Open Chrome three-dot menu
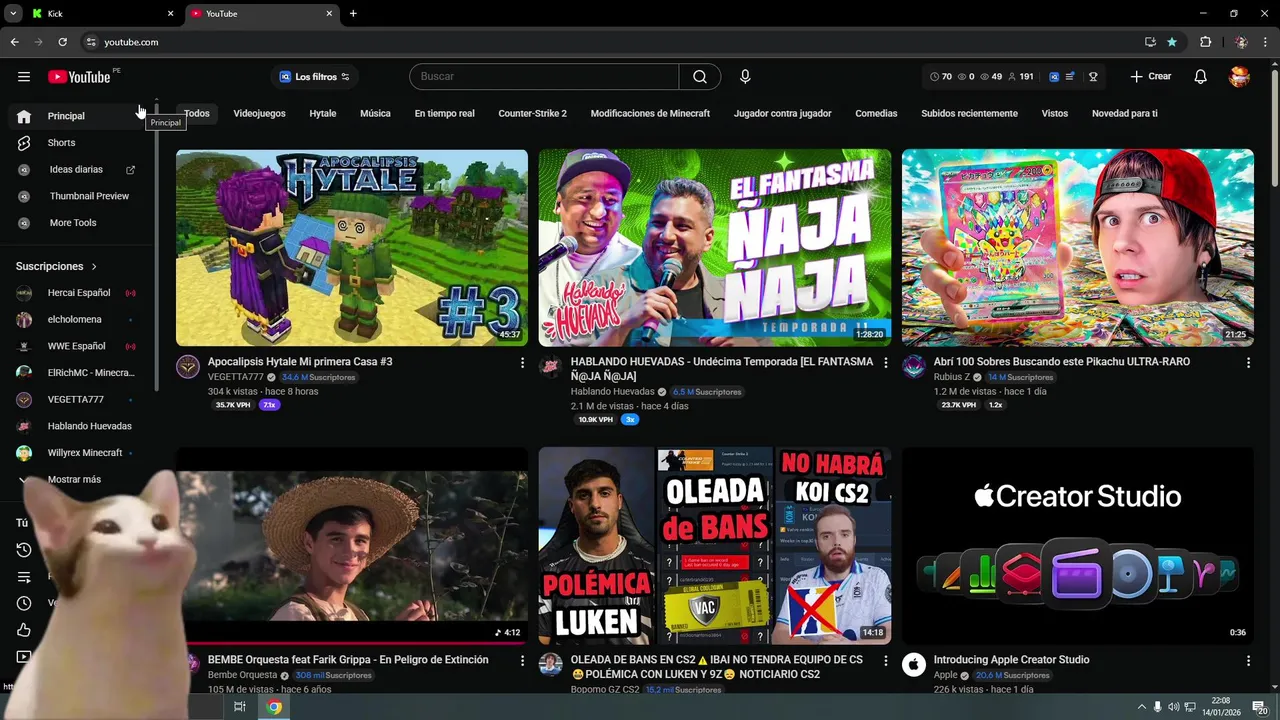The image size is (1280, 720). point(1266,42)
